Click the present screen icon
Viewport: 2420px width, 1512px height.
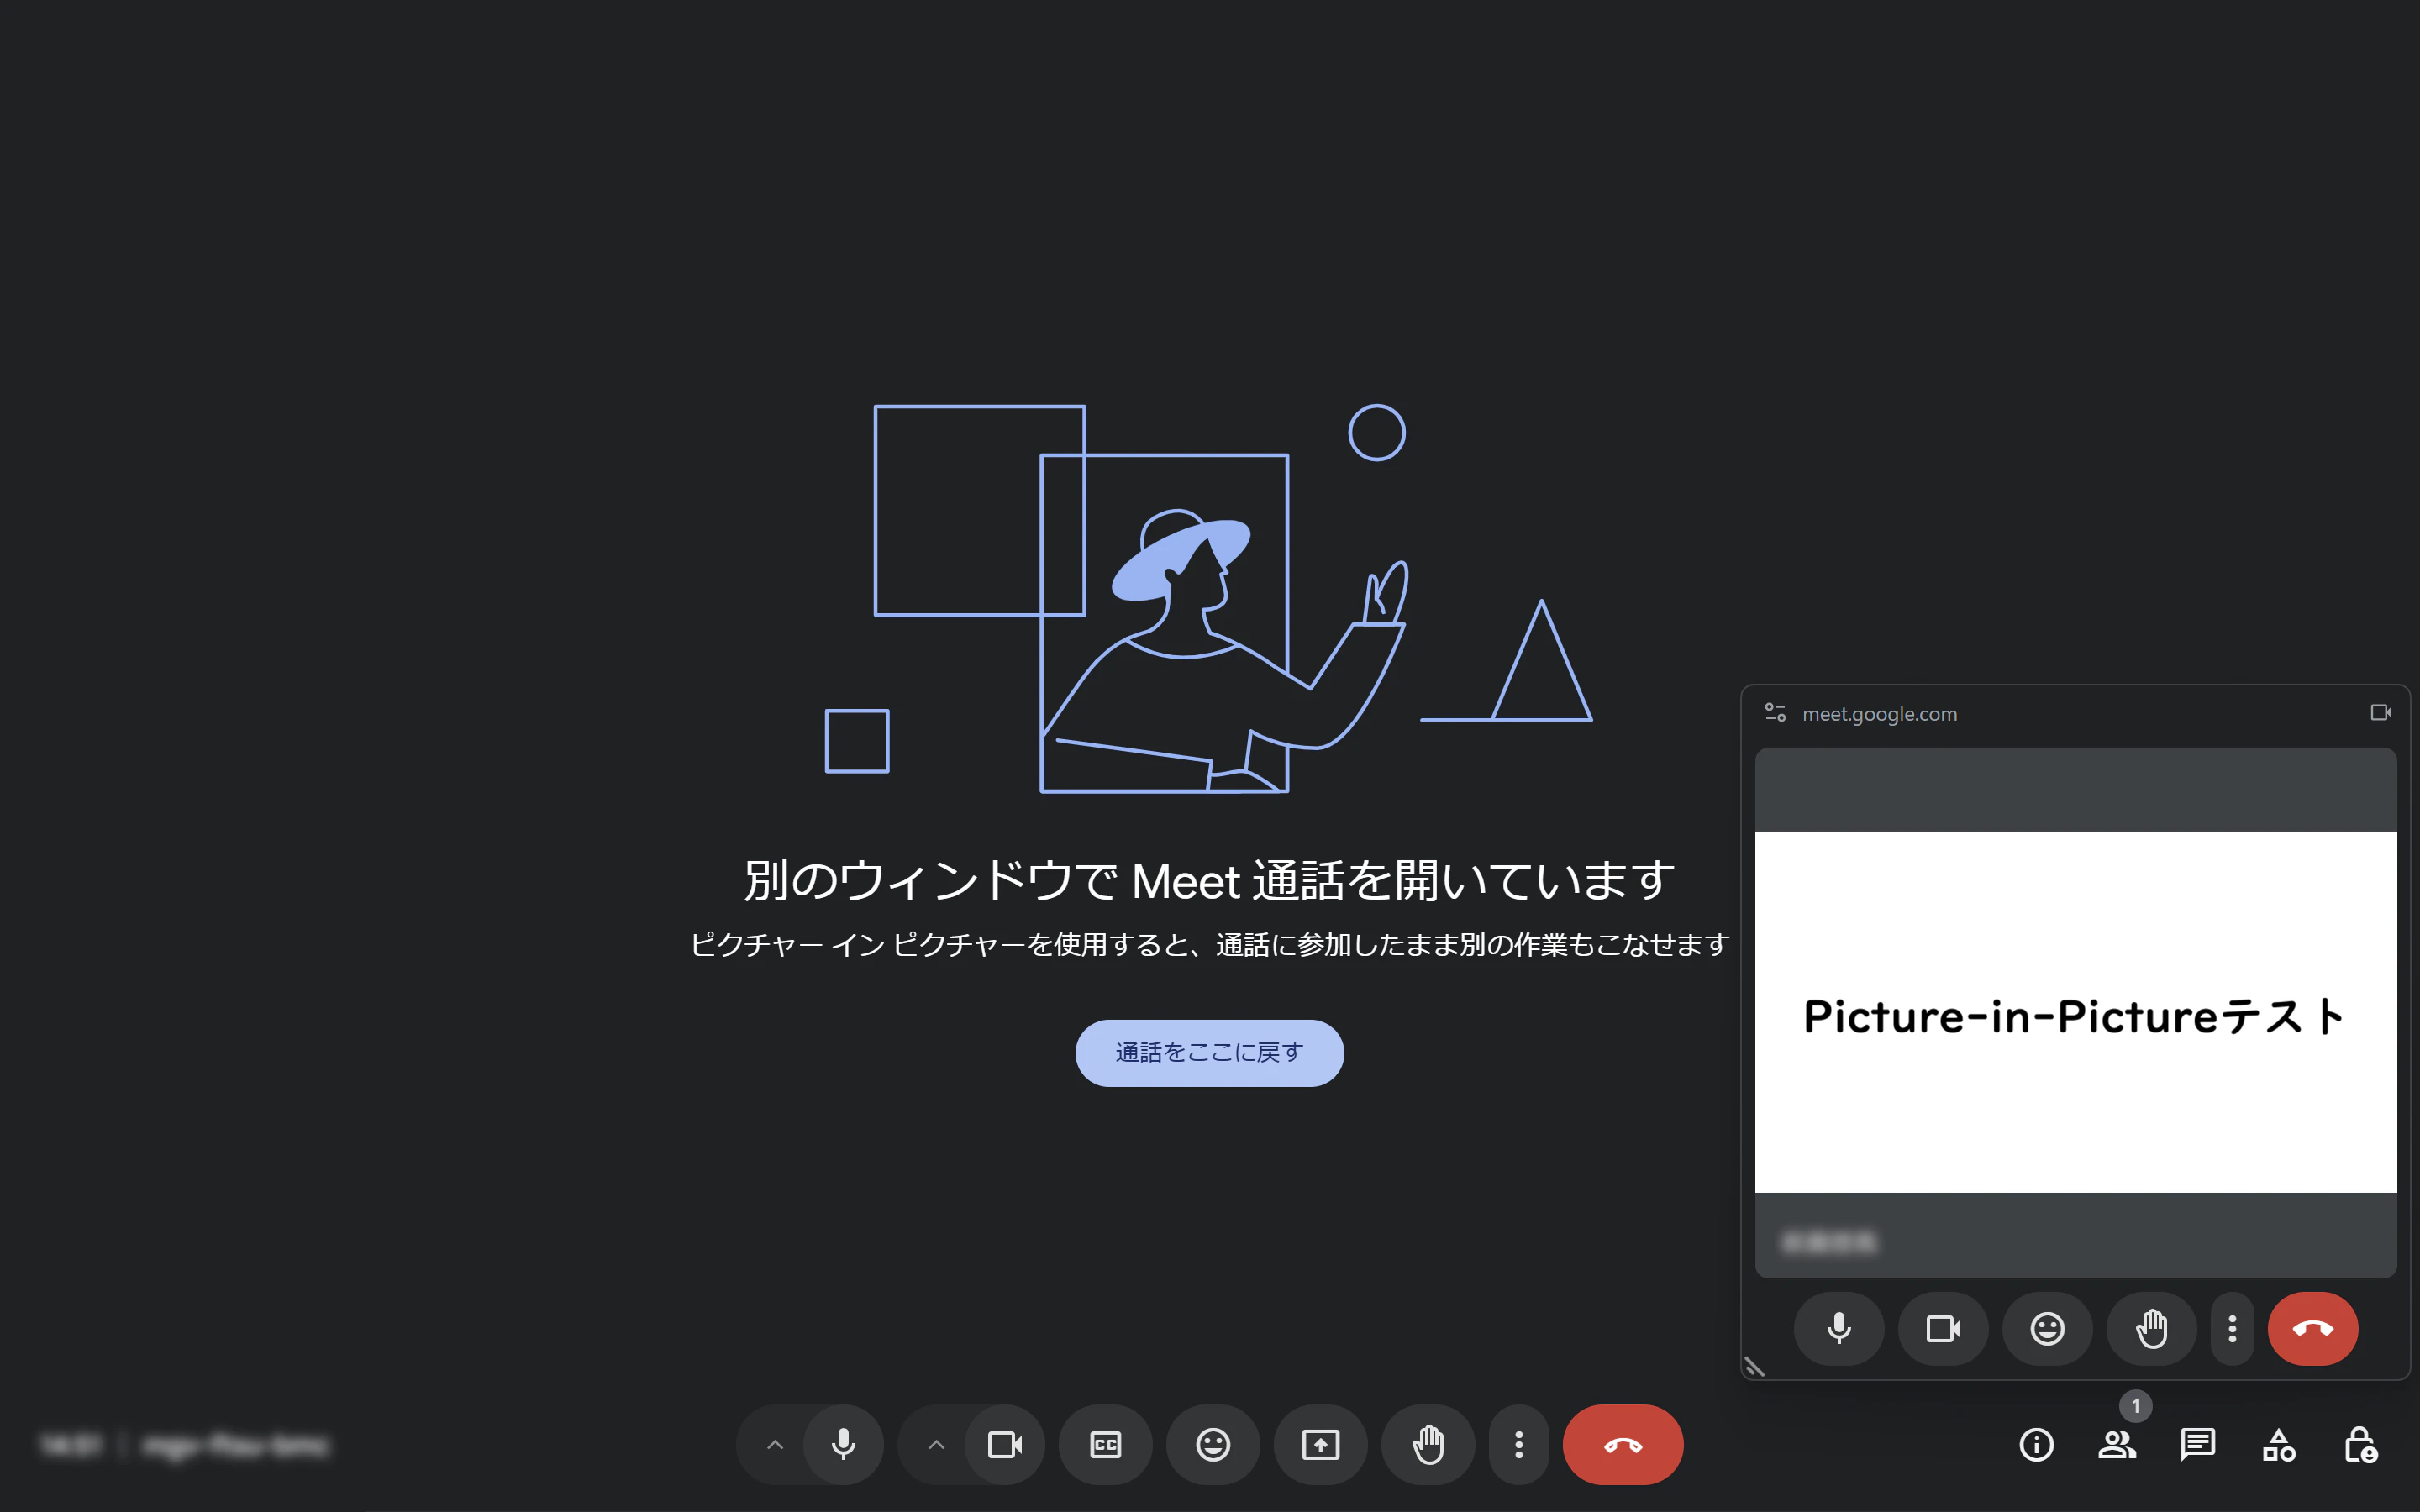pyautogui.click(x=1320, y=1444)
